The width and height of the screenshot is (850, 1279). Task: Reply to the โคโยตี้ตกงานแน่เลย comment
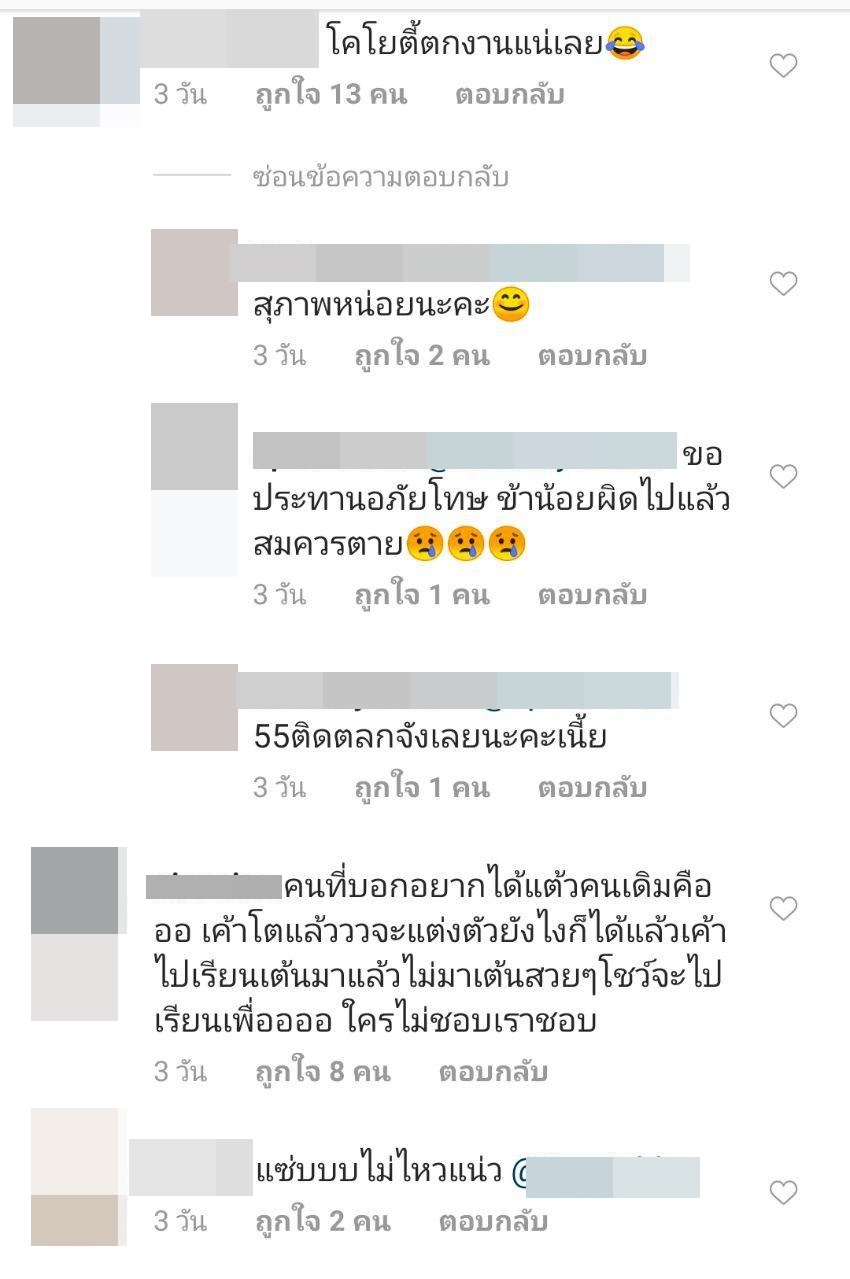click(510, 95)
